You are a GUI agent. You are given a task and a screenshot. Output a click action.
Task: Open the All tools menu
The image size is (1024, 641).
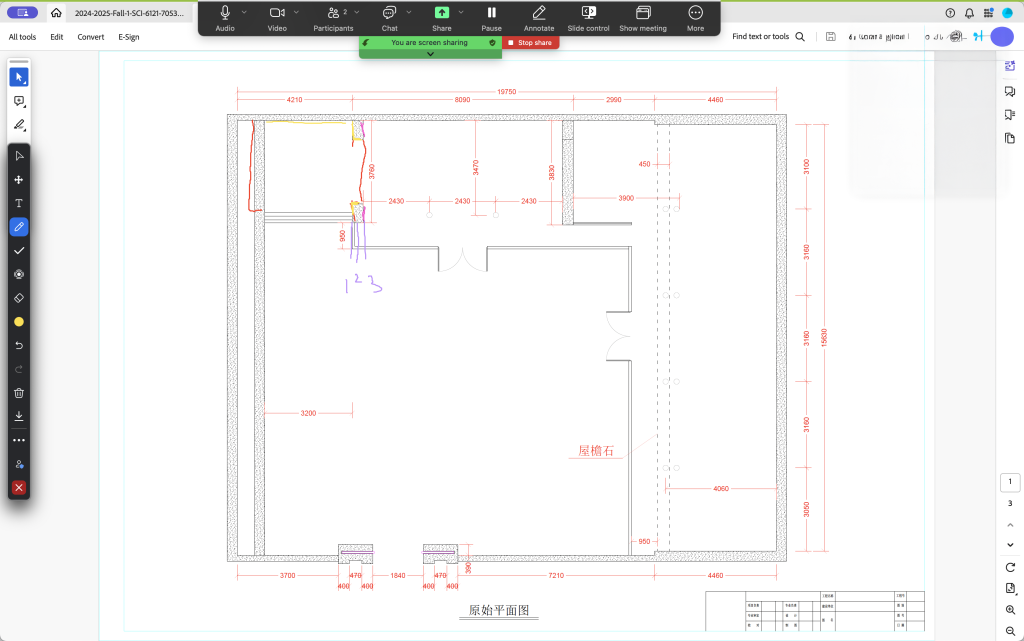(x=22, y=37)
